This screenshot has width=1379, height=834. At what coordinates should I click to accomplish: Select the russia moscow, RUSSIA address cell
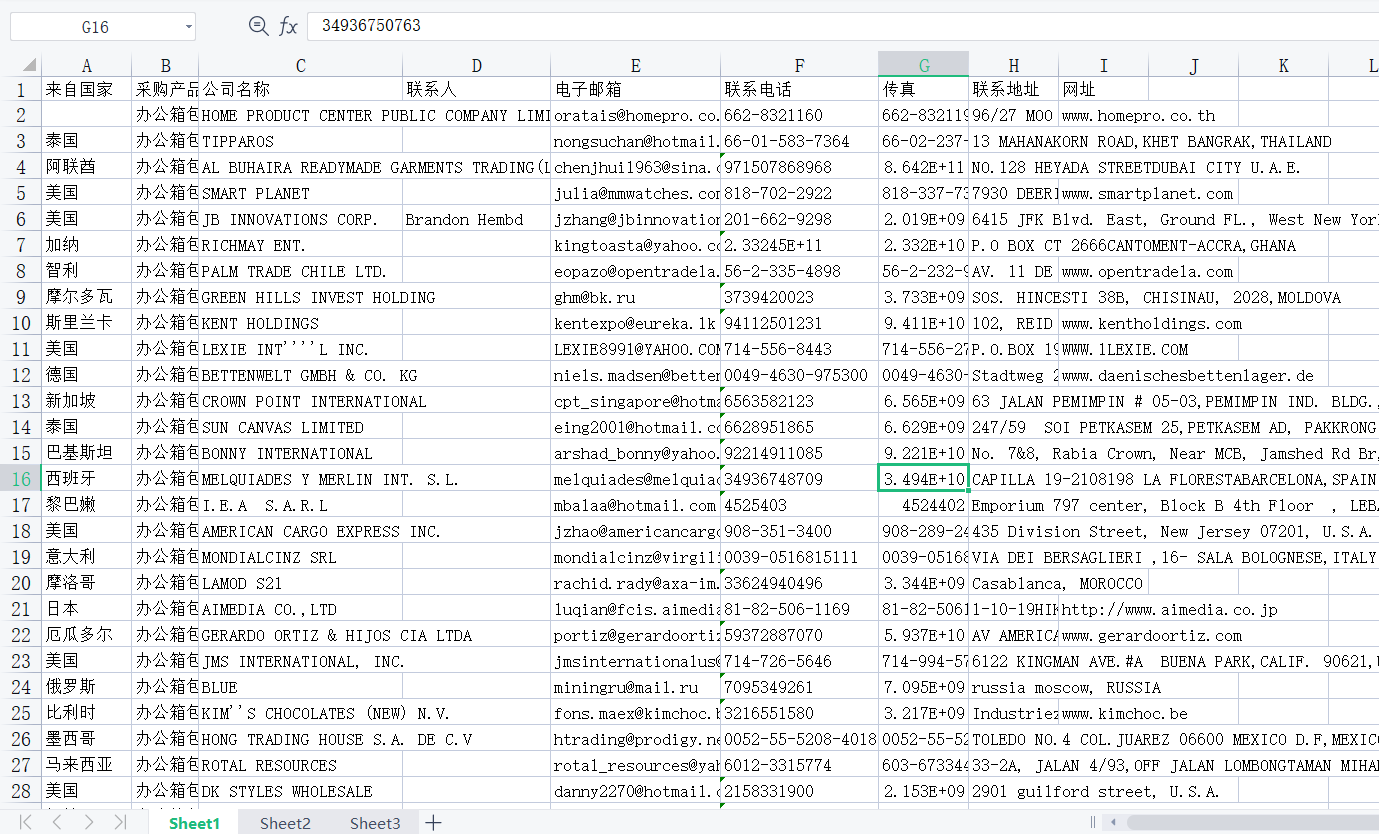(x=1066, y=687)
